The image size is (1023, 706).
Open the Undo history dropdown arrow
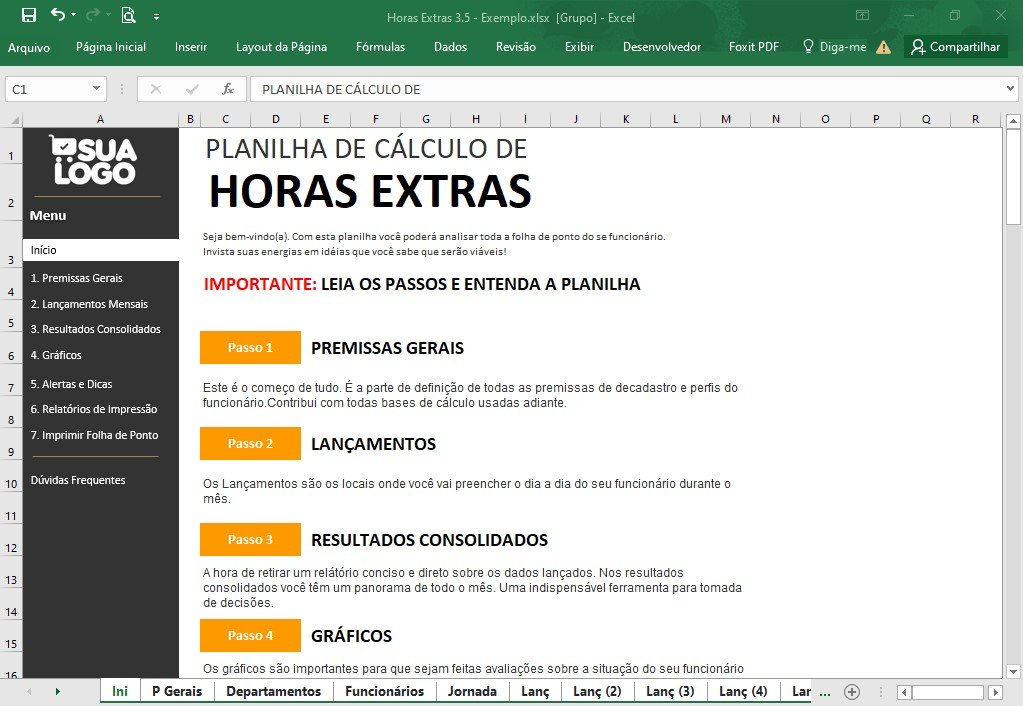coord(74,14)
